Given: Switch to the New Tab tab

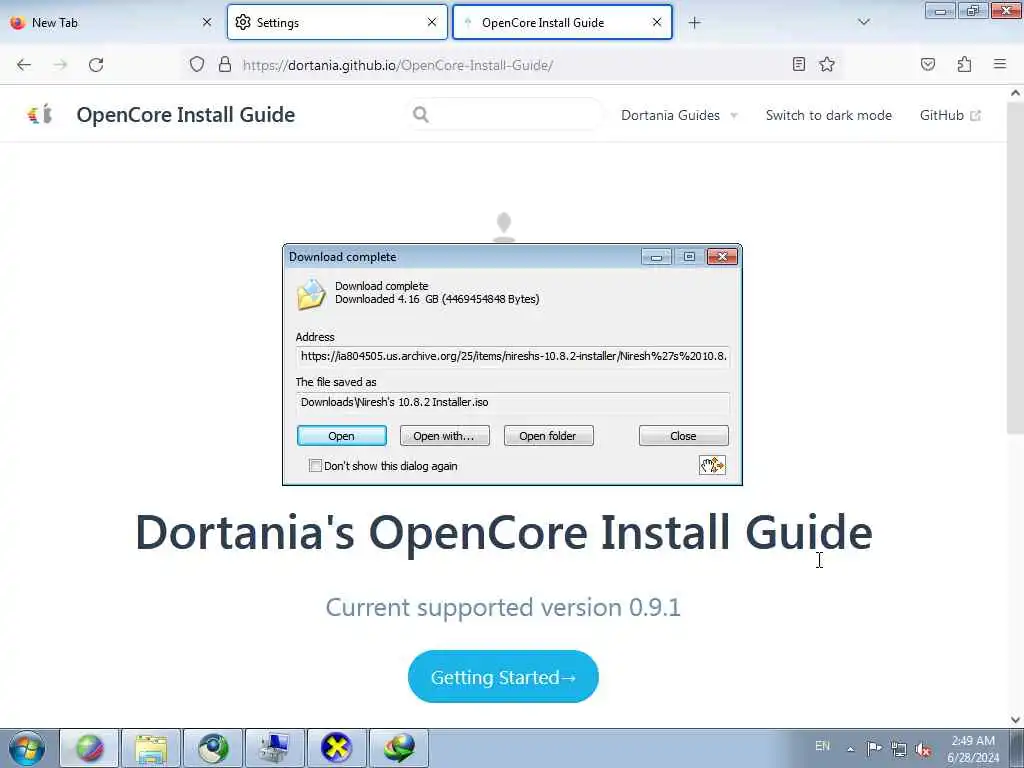Looking at the screenshot, I should pyautogui.click(x=110, y=22).
